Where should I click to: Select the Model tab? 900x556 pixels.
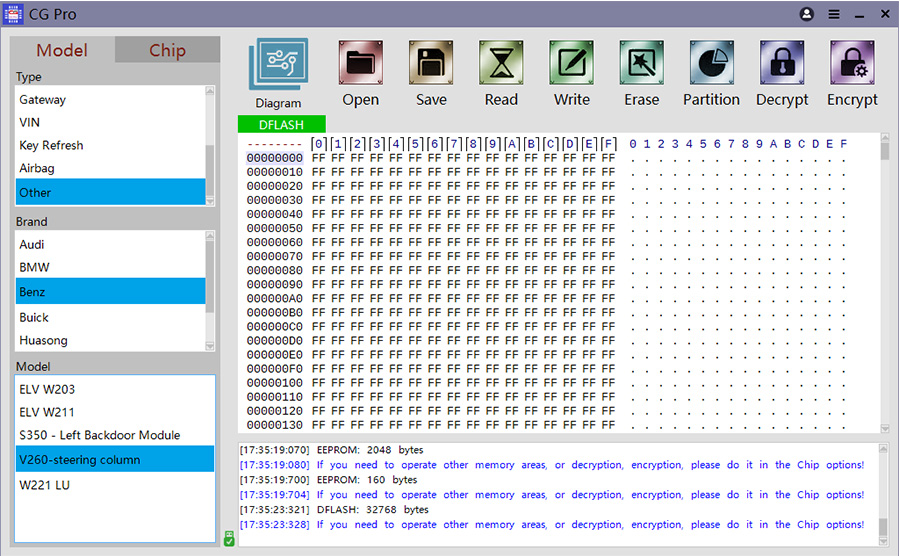62,50
